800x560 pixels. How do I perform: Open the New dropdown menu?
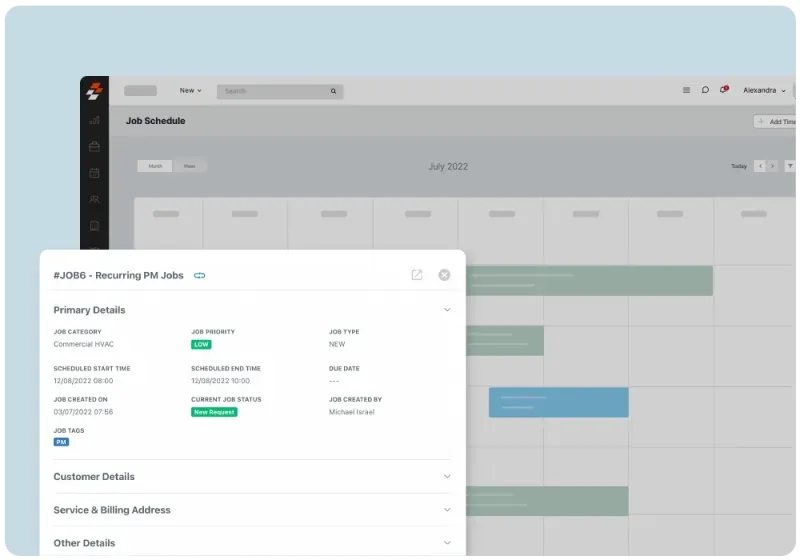click(190, 90)
